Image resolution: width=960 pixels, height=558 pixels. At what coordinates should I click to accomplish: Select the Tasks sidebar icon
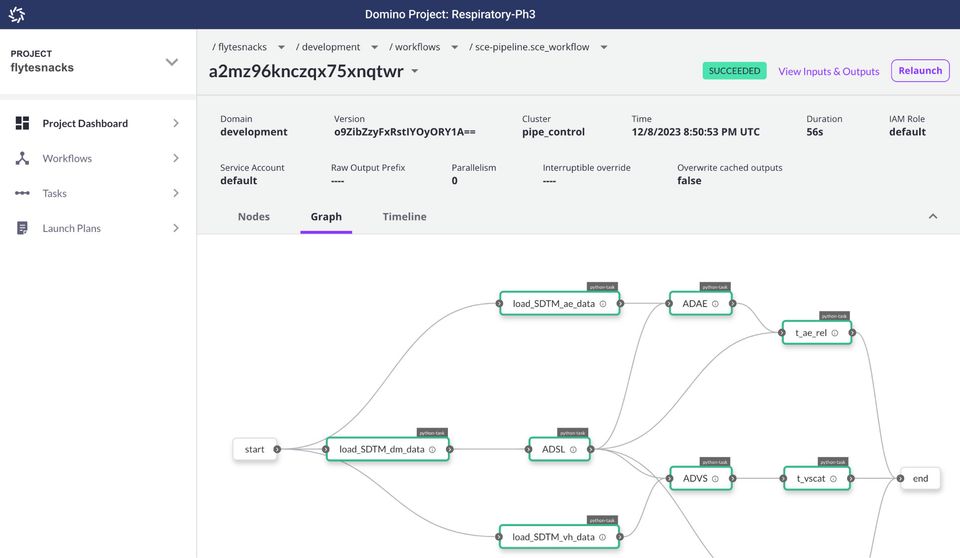pyautogui.click(x=22, y=193)
